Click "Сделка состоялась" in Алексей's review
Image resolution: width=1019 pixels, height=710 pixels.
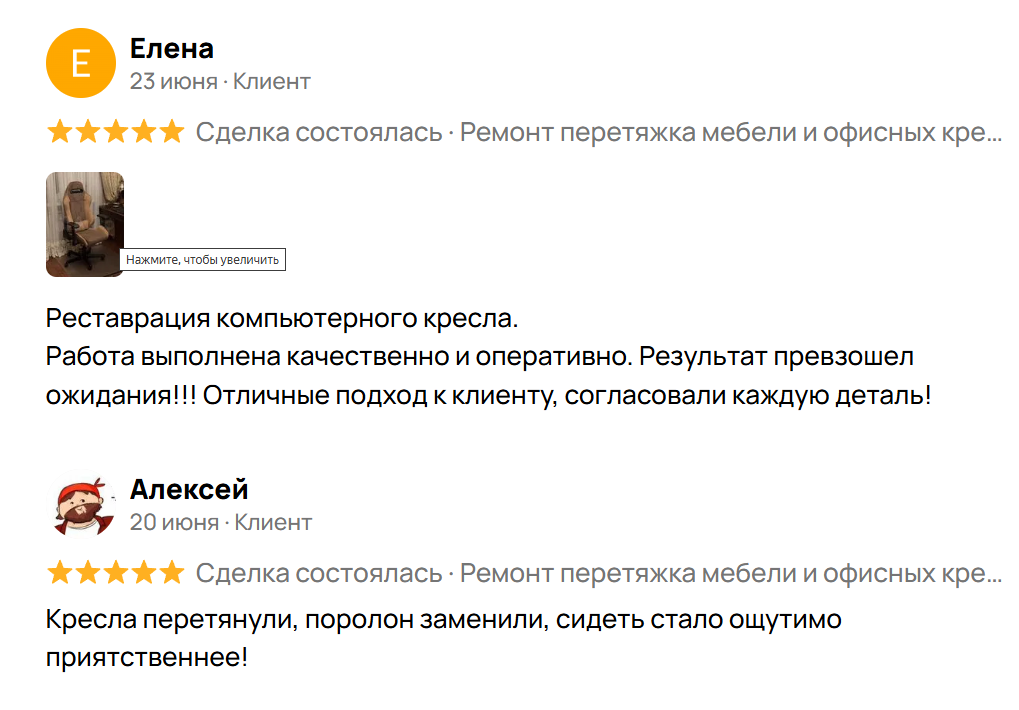[x=319, y=573]
